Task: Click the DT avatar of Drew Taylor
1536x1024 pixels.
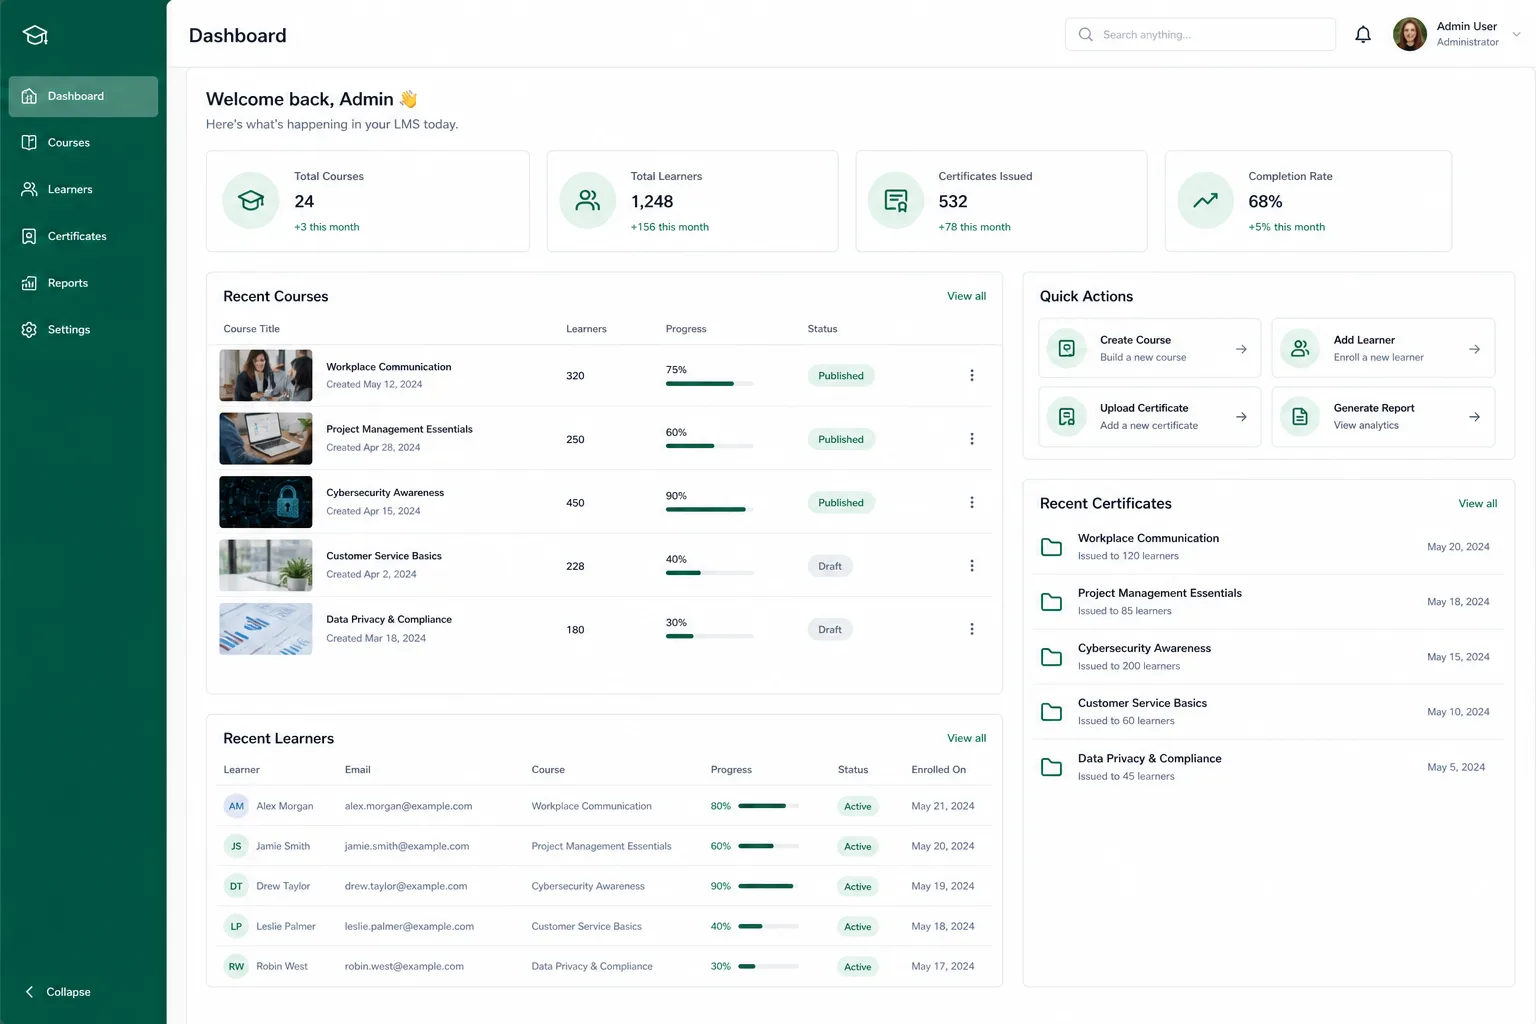Action: (236, 886)
